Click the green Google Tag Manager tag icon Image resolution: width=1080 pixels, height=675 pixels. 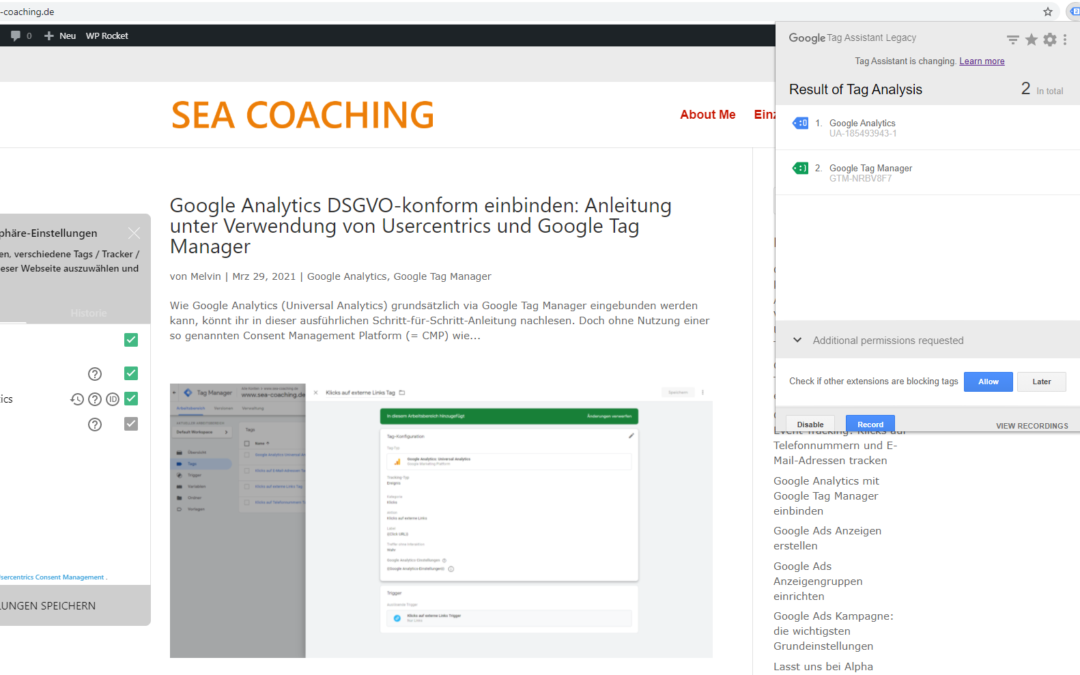(x=800, y=168)
